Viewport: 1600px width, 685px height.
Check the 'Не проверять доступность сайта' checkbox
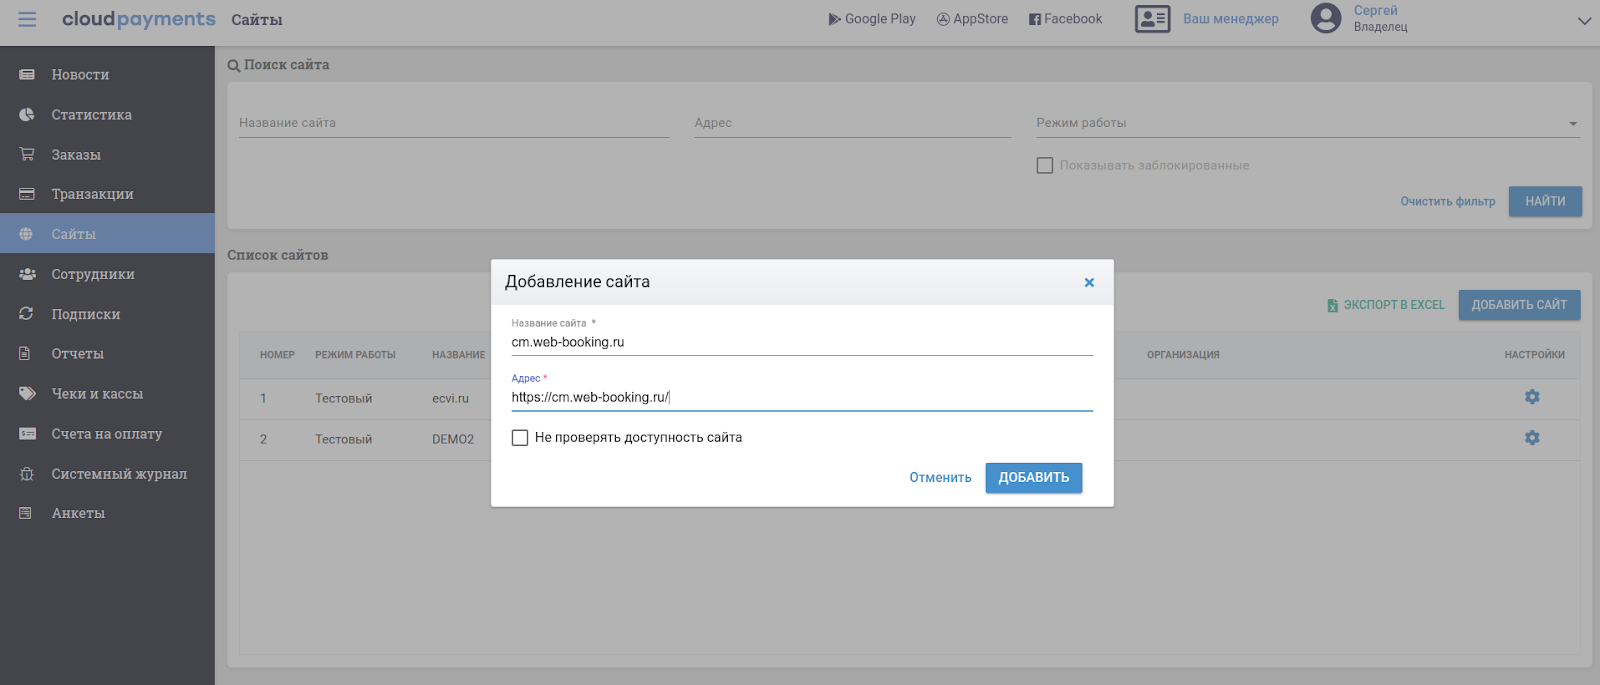tap(520, 438)
